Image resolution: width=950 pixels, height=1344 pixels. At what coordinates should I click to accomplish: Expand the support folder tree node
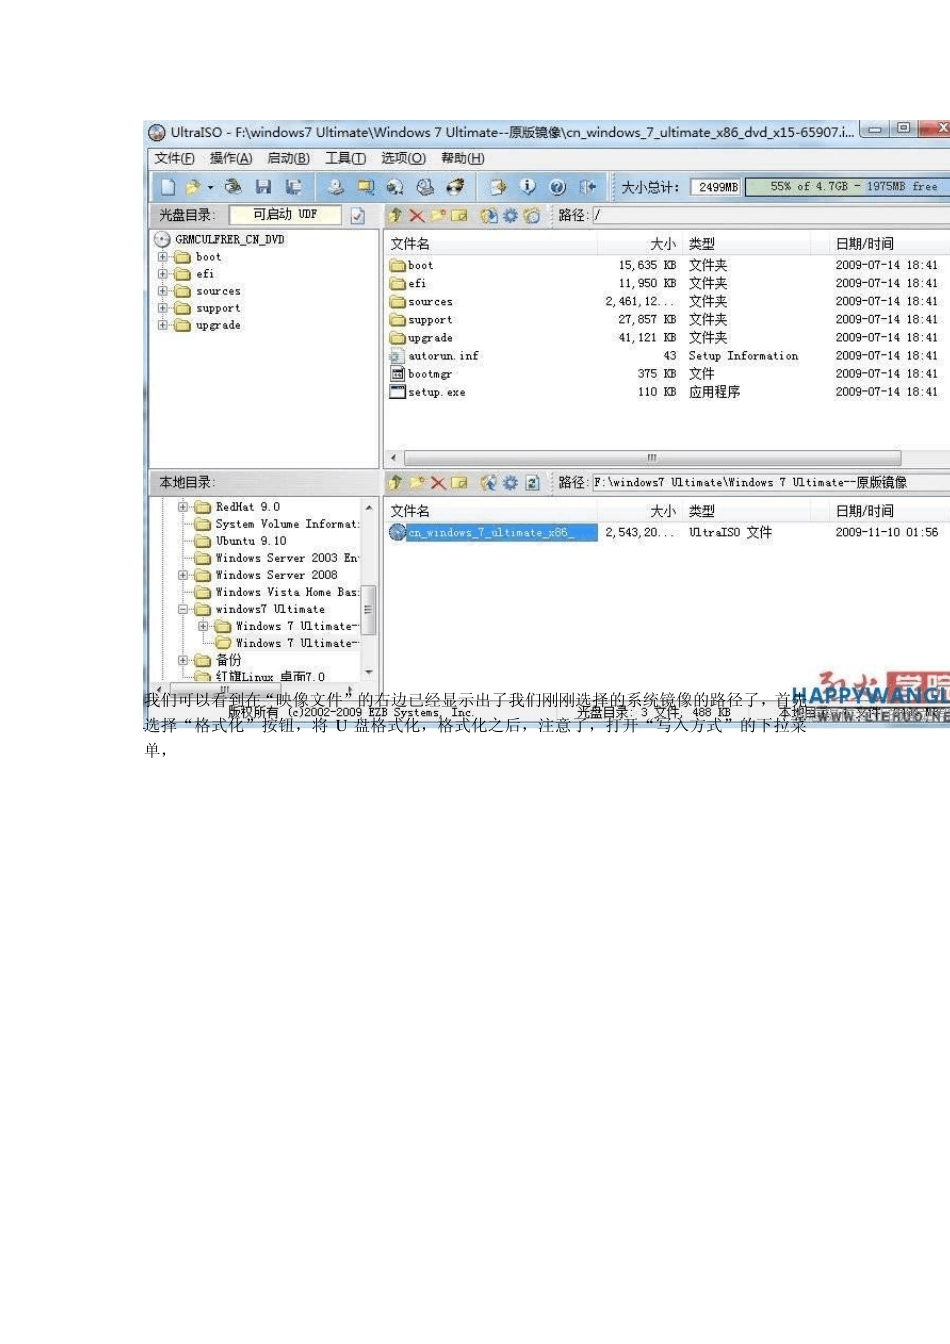pyautogui.click(x=163, y=308)
